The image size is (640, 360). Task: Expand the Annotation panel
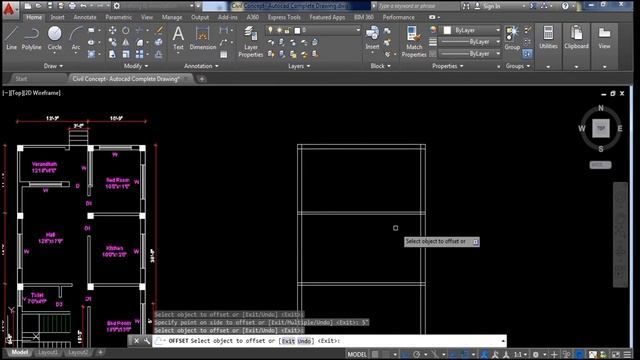201,66
